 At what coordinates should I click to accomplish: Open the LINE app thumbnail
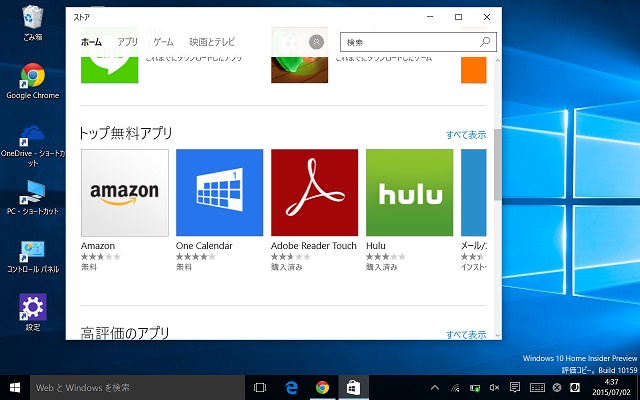click(x=109, y=56)
